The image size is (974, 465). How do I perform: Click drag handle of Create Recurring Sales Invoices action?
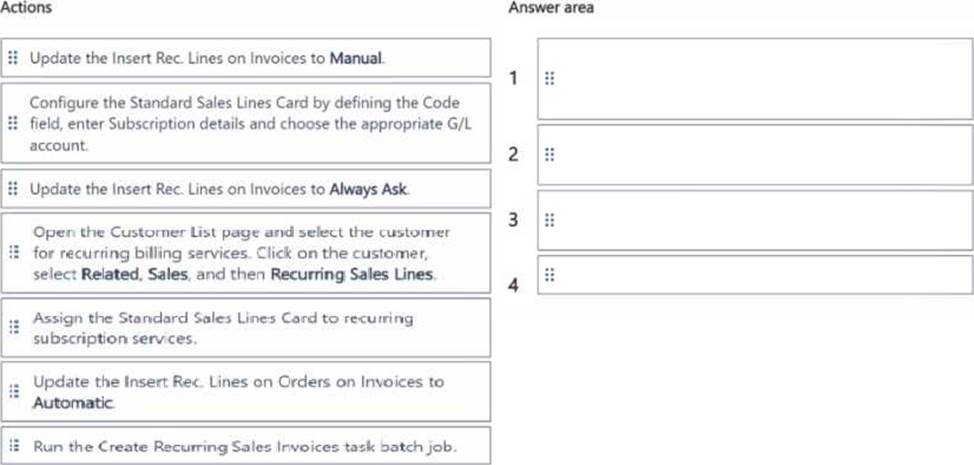tap(13, 446)
